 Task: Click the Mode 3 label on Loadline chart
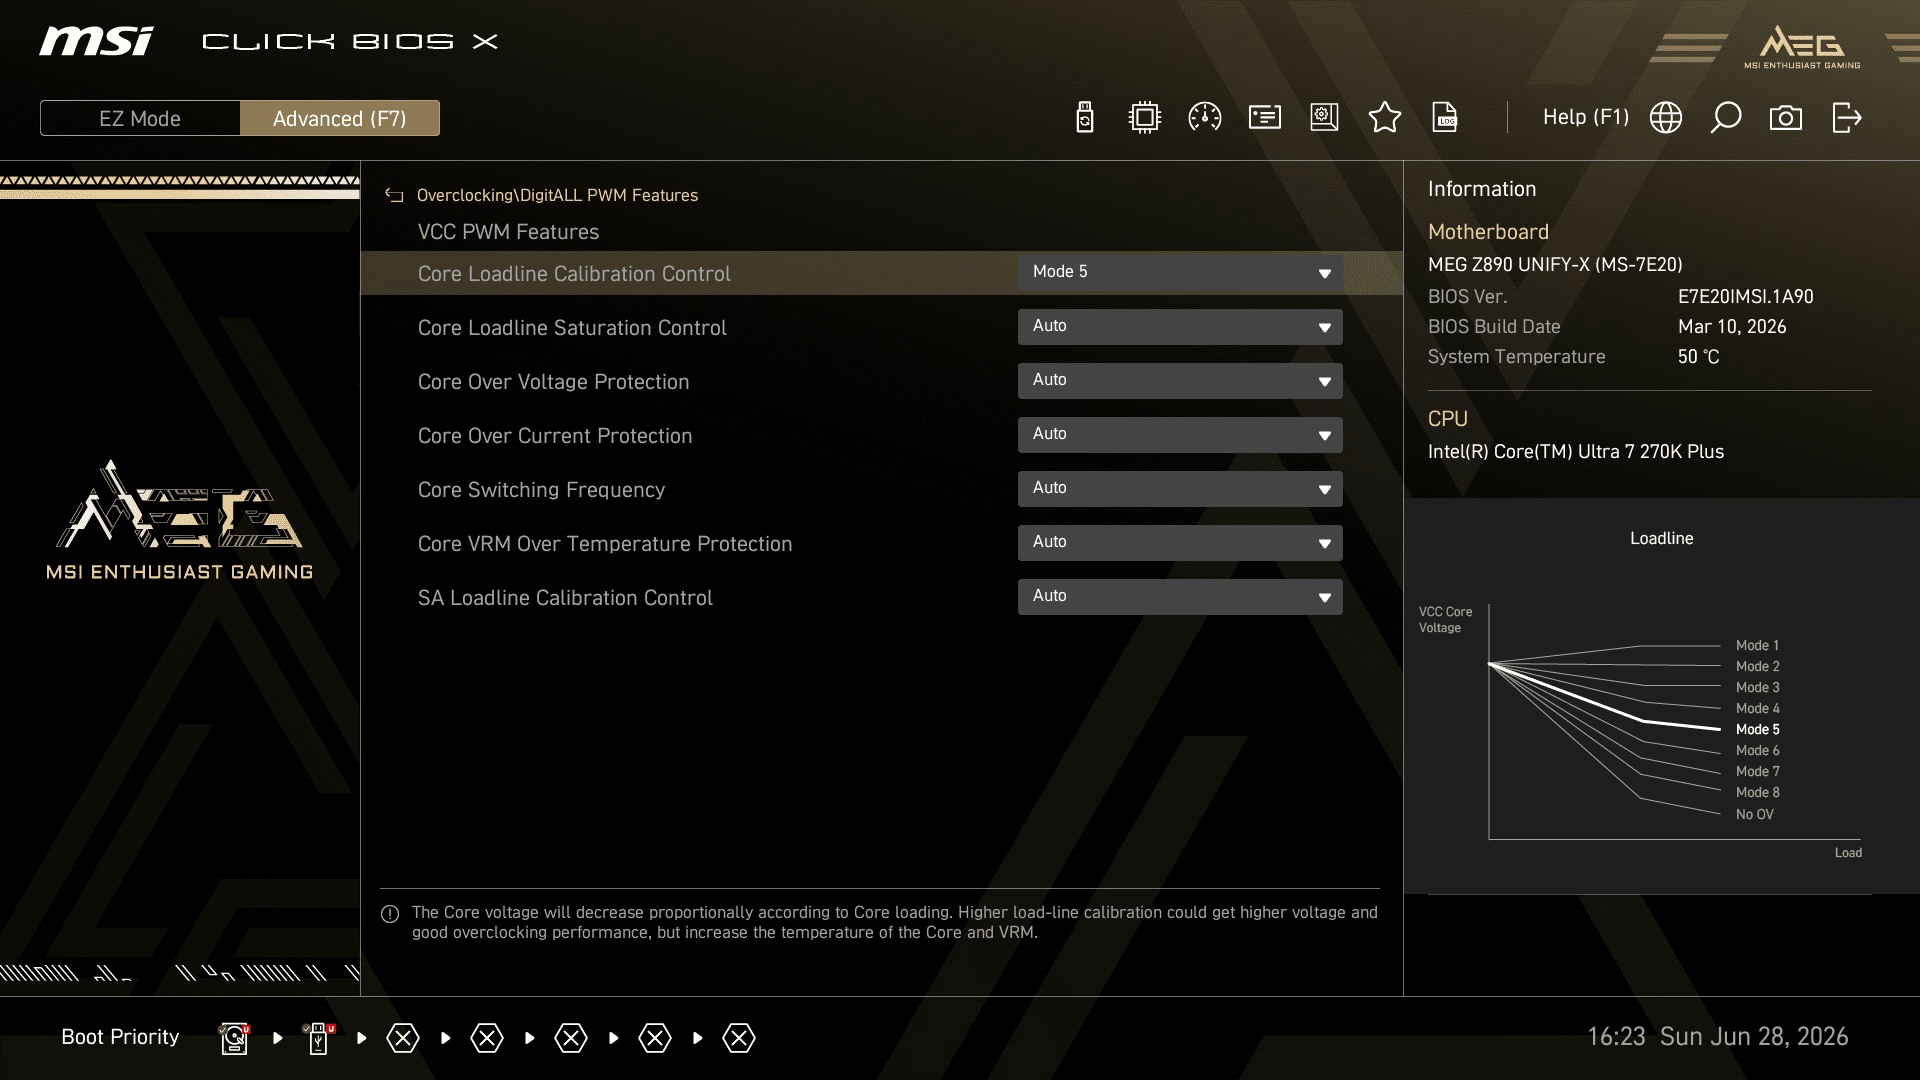(x=1757, y=688)
